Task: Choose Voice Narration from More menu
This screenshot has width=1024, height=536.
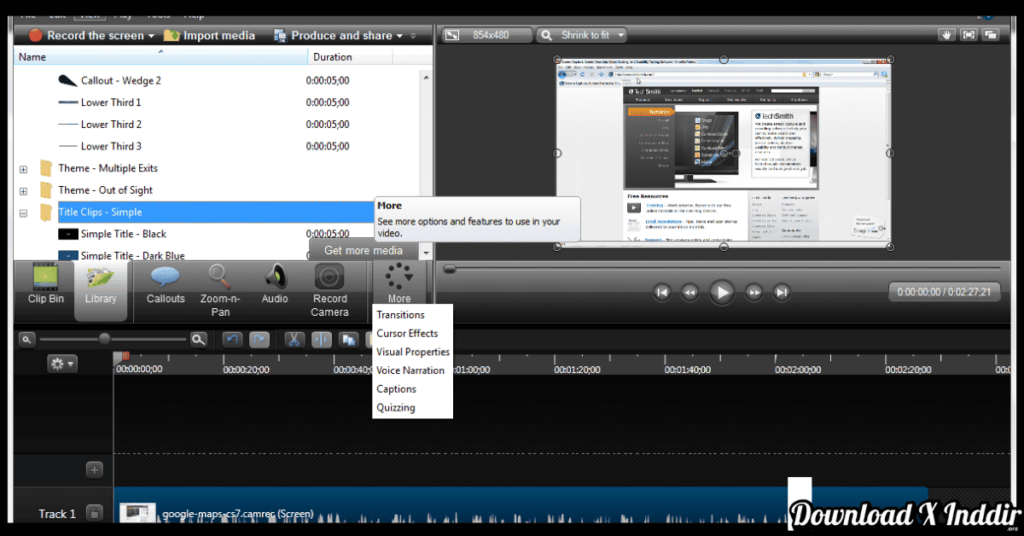Action: [x=410, y=370]
